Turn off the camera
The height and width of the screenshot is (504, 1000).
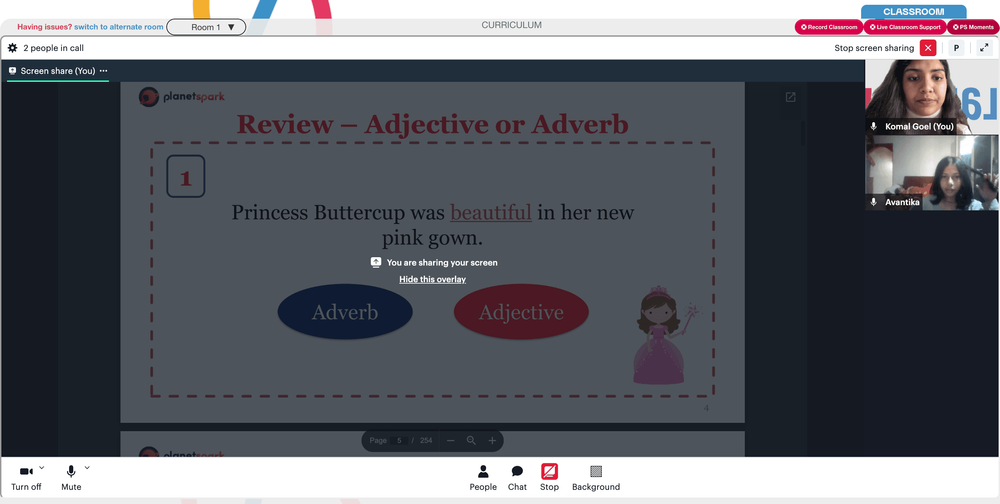click(26, 478)
